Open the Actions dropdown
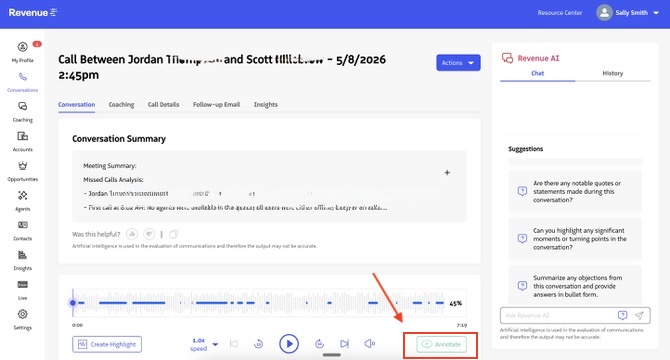The image size is (670, 360). click(458, 63)
